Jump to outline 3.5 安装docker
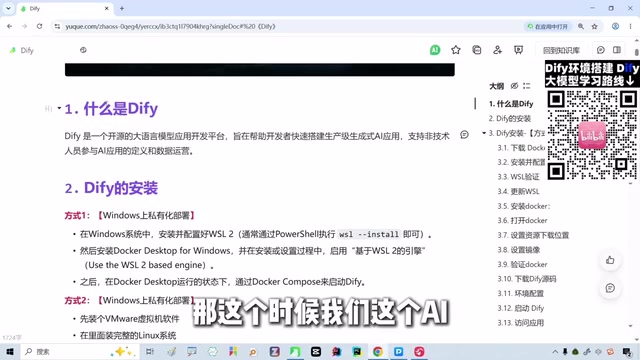Image resolution: width=640 pixels, height=360 pixels. 524,206
